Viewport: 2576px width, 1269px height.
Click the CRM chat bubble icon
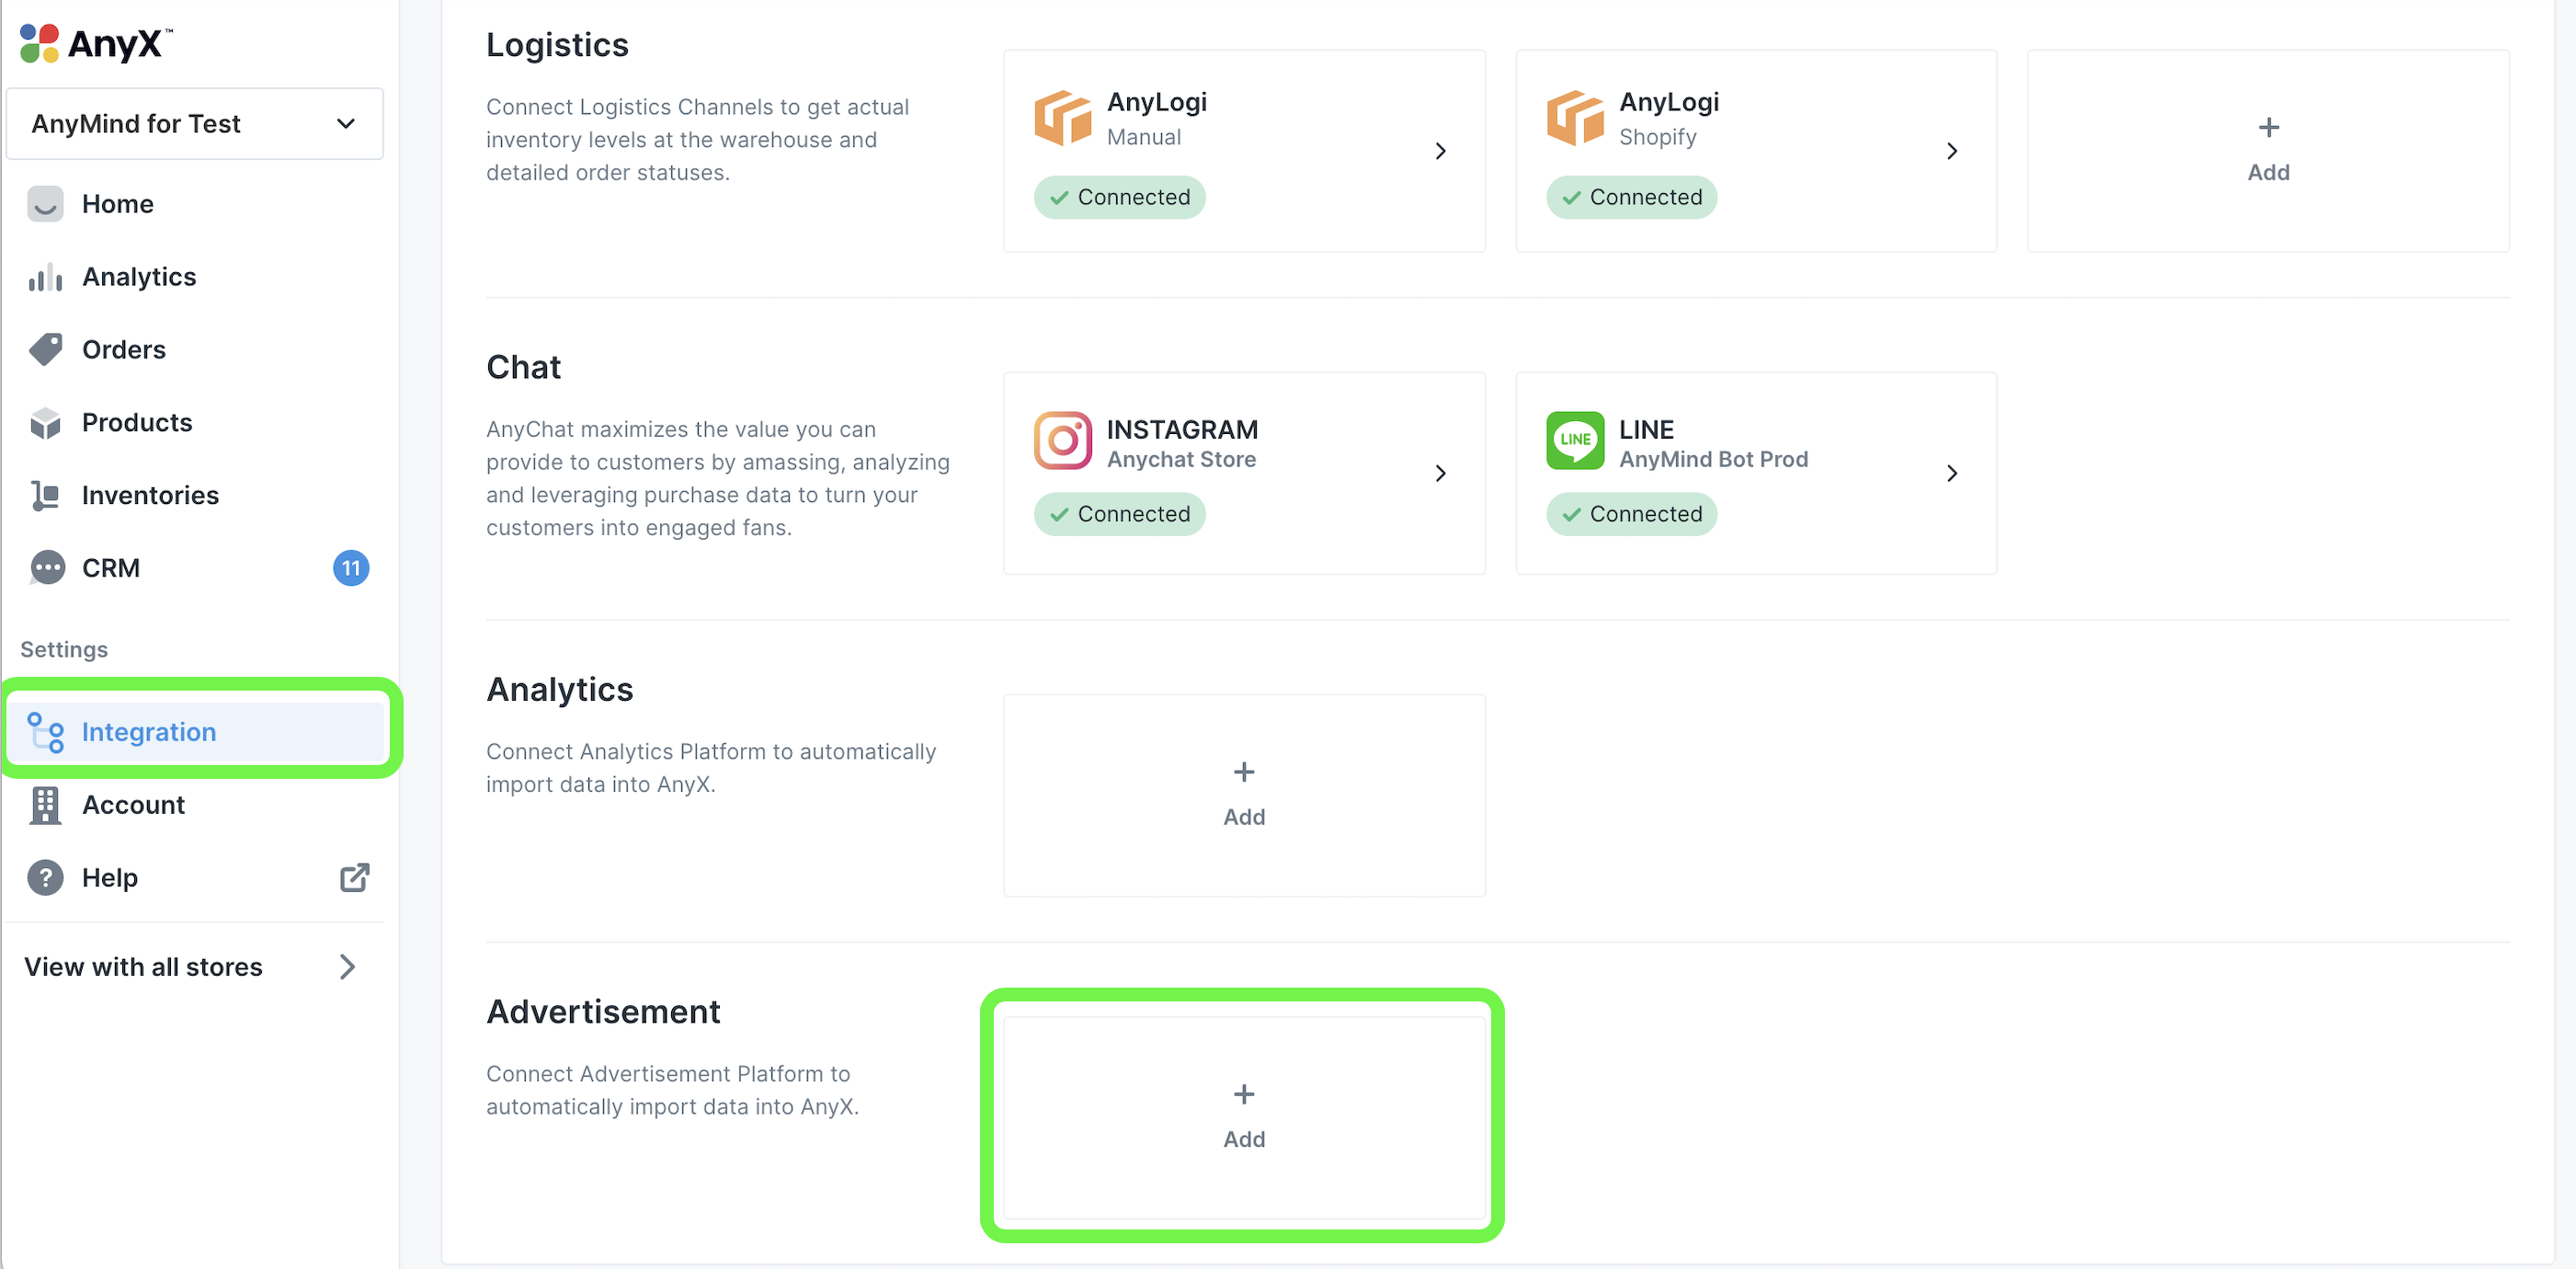point(46,568)
